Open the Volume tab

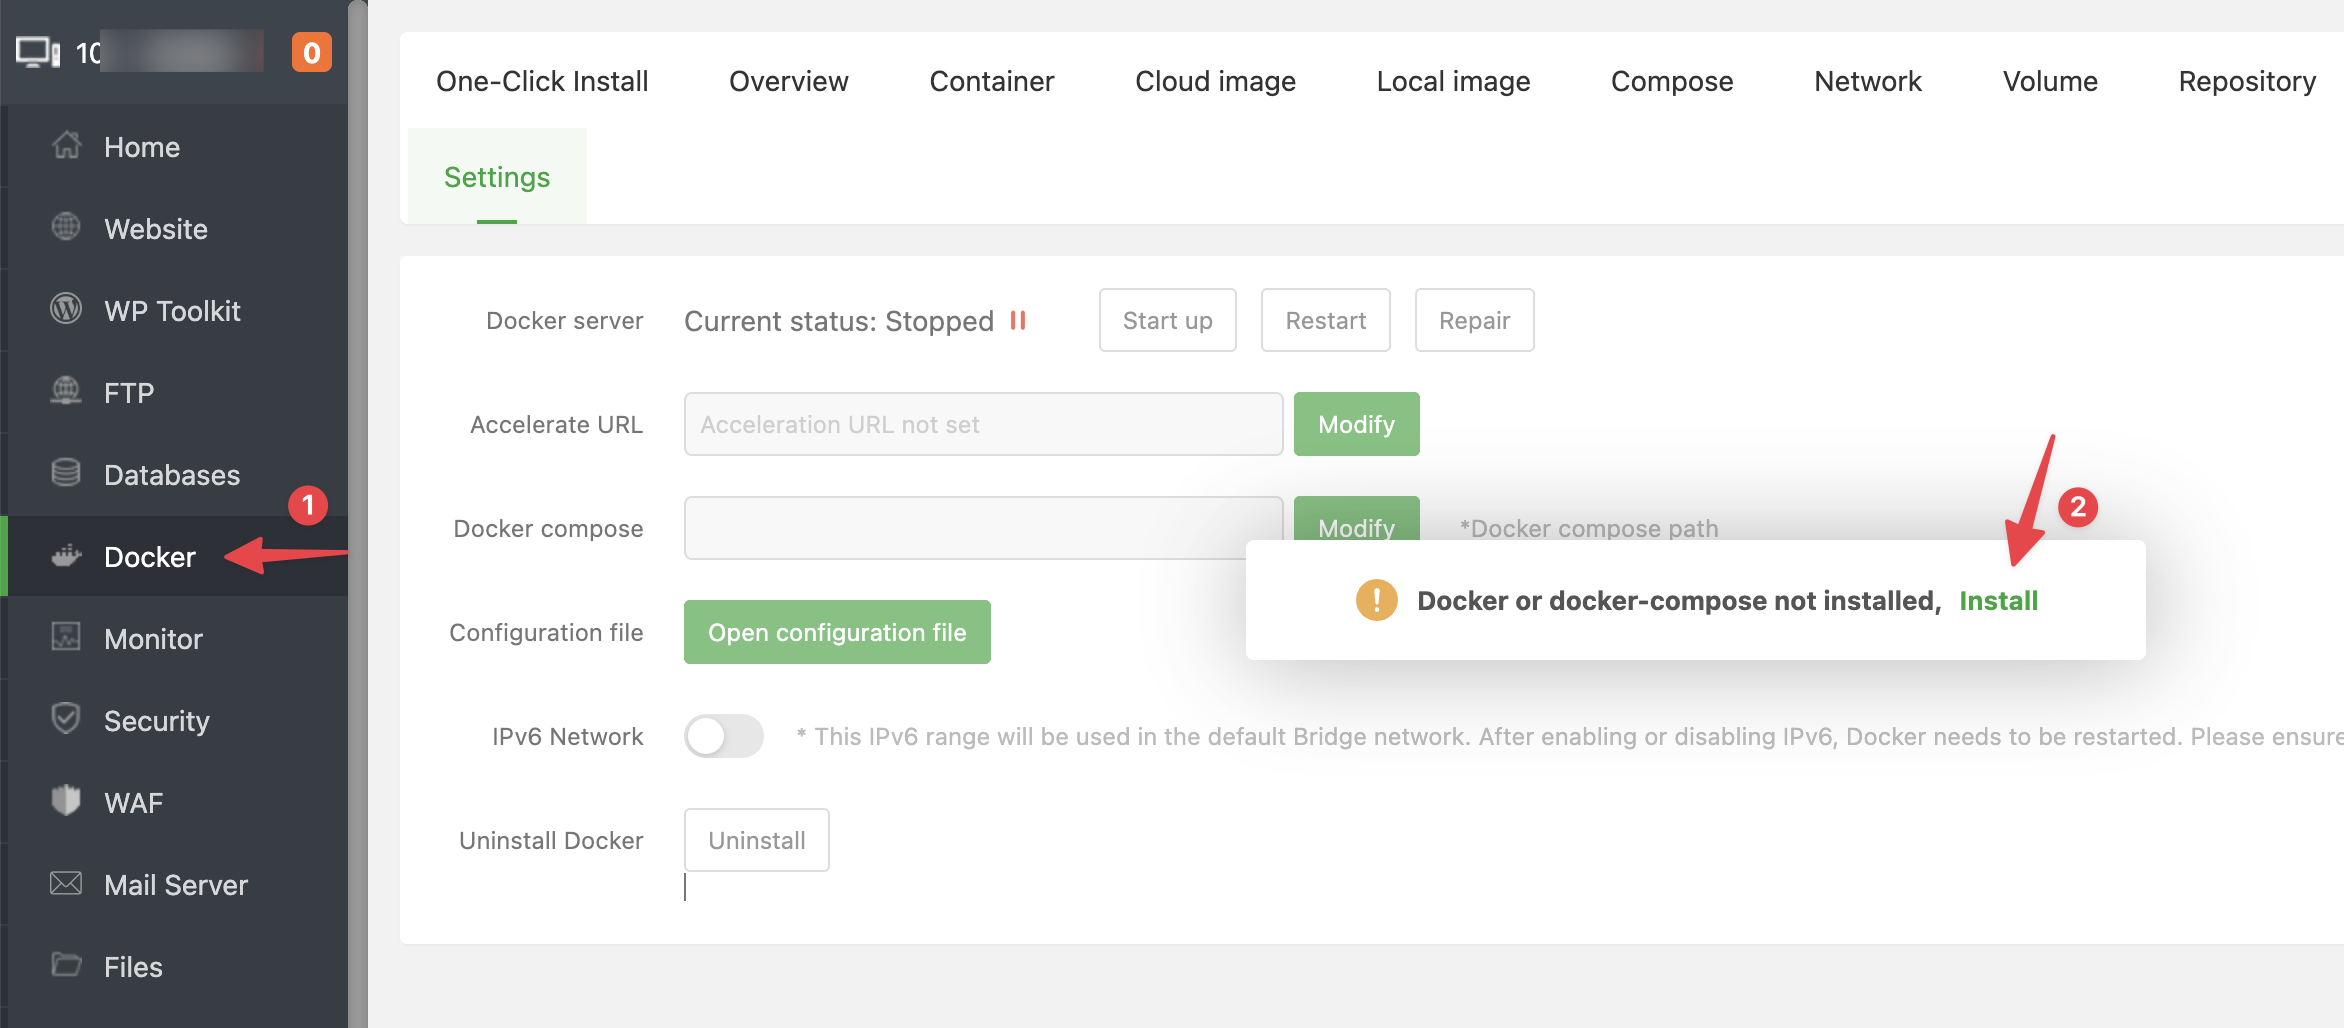[2050, 81]
